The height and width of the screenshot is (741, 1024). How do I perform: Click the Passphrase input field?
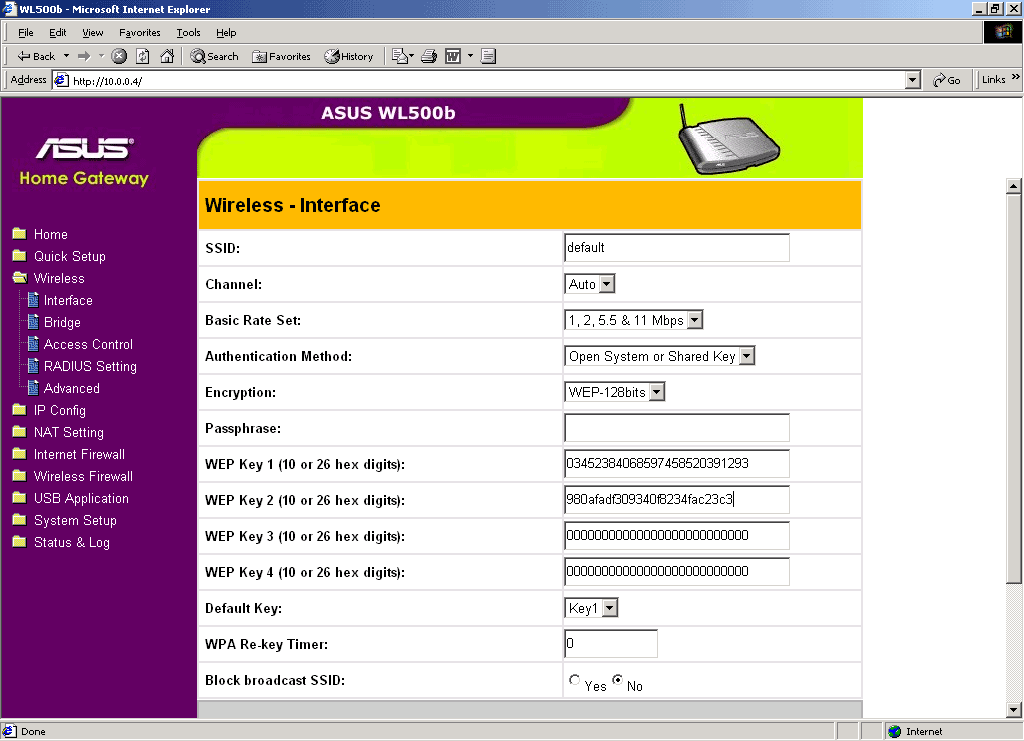pyautogui.click(x=677, y=428)
